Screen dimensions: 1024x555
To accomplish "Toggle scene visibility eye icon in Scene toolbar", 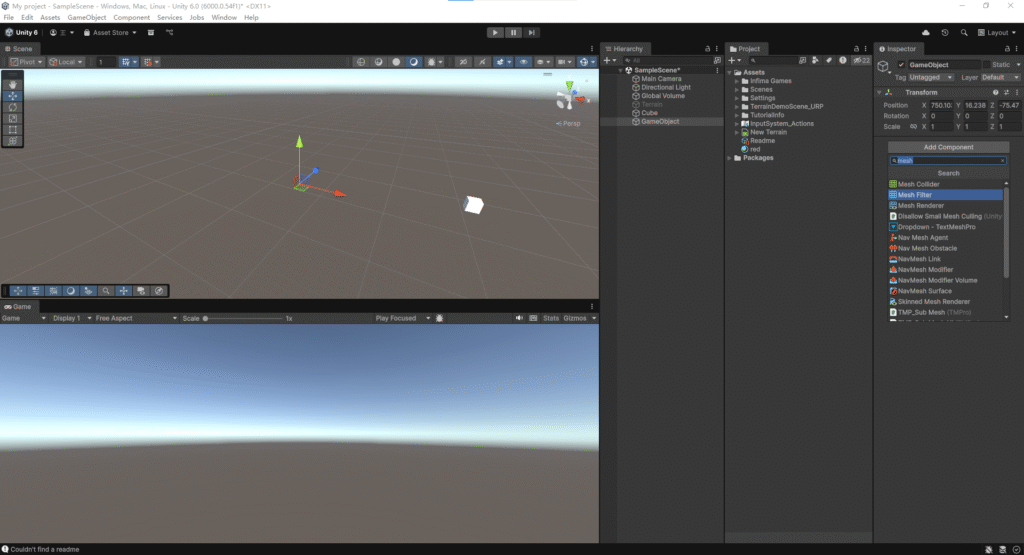I will [x=523, y=62].
